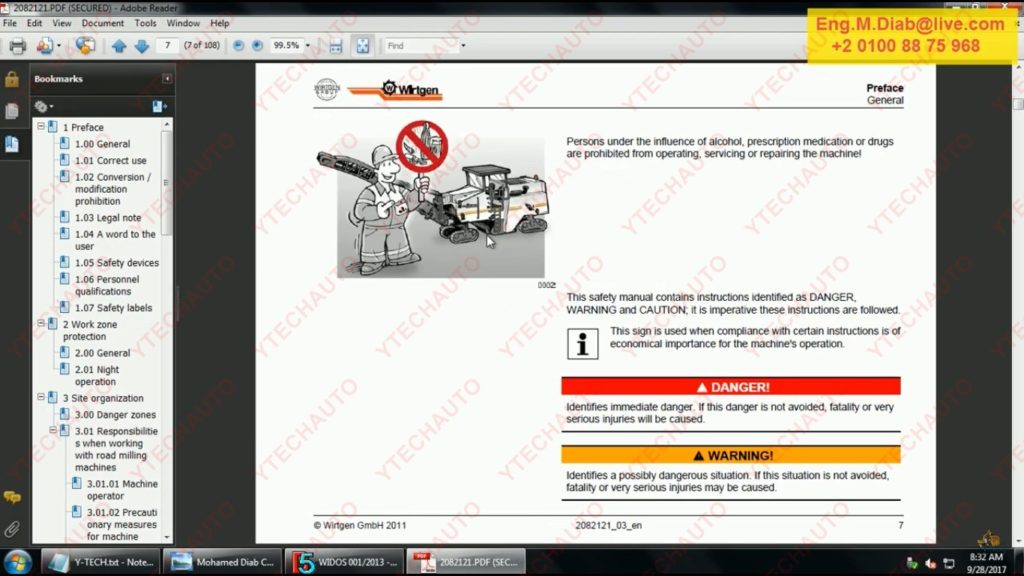Click the Print icon in toolbar
Screen dimensions: 1024x576
[17, 46]
